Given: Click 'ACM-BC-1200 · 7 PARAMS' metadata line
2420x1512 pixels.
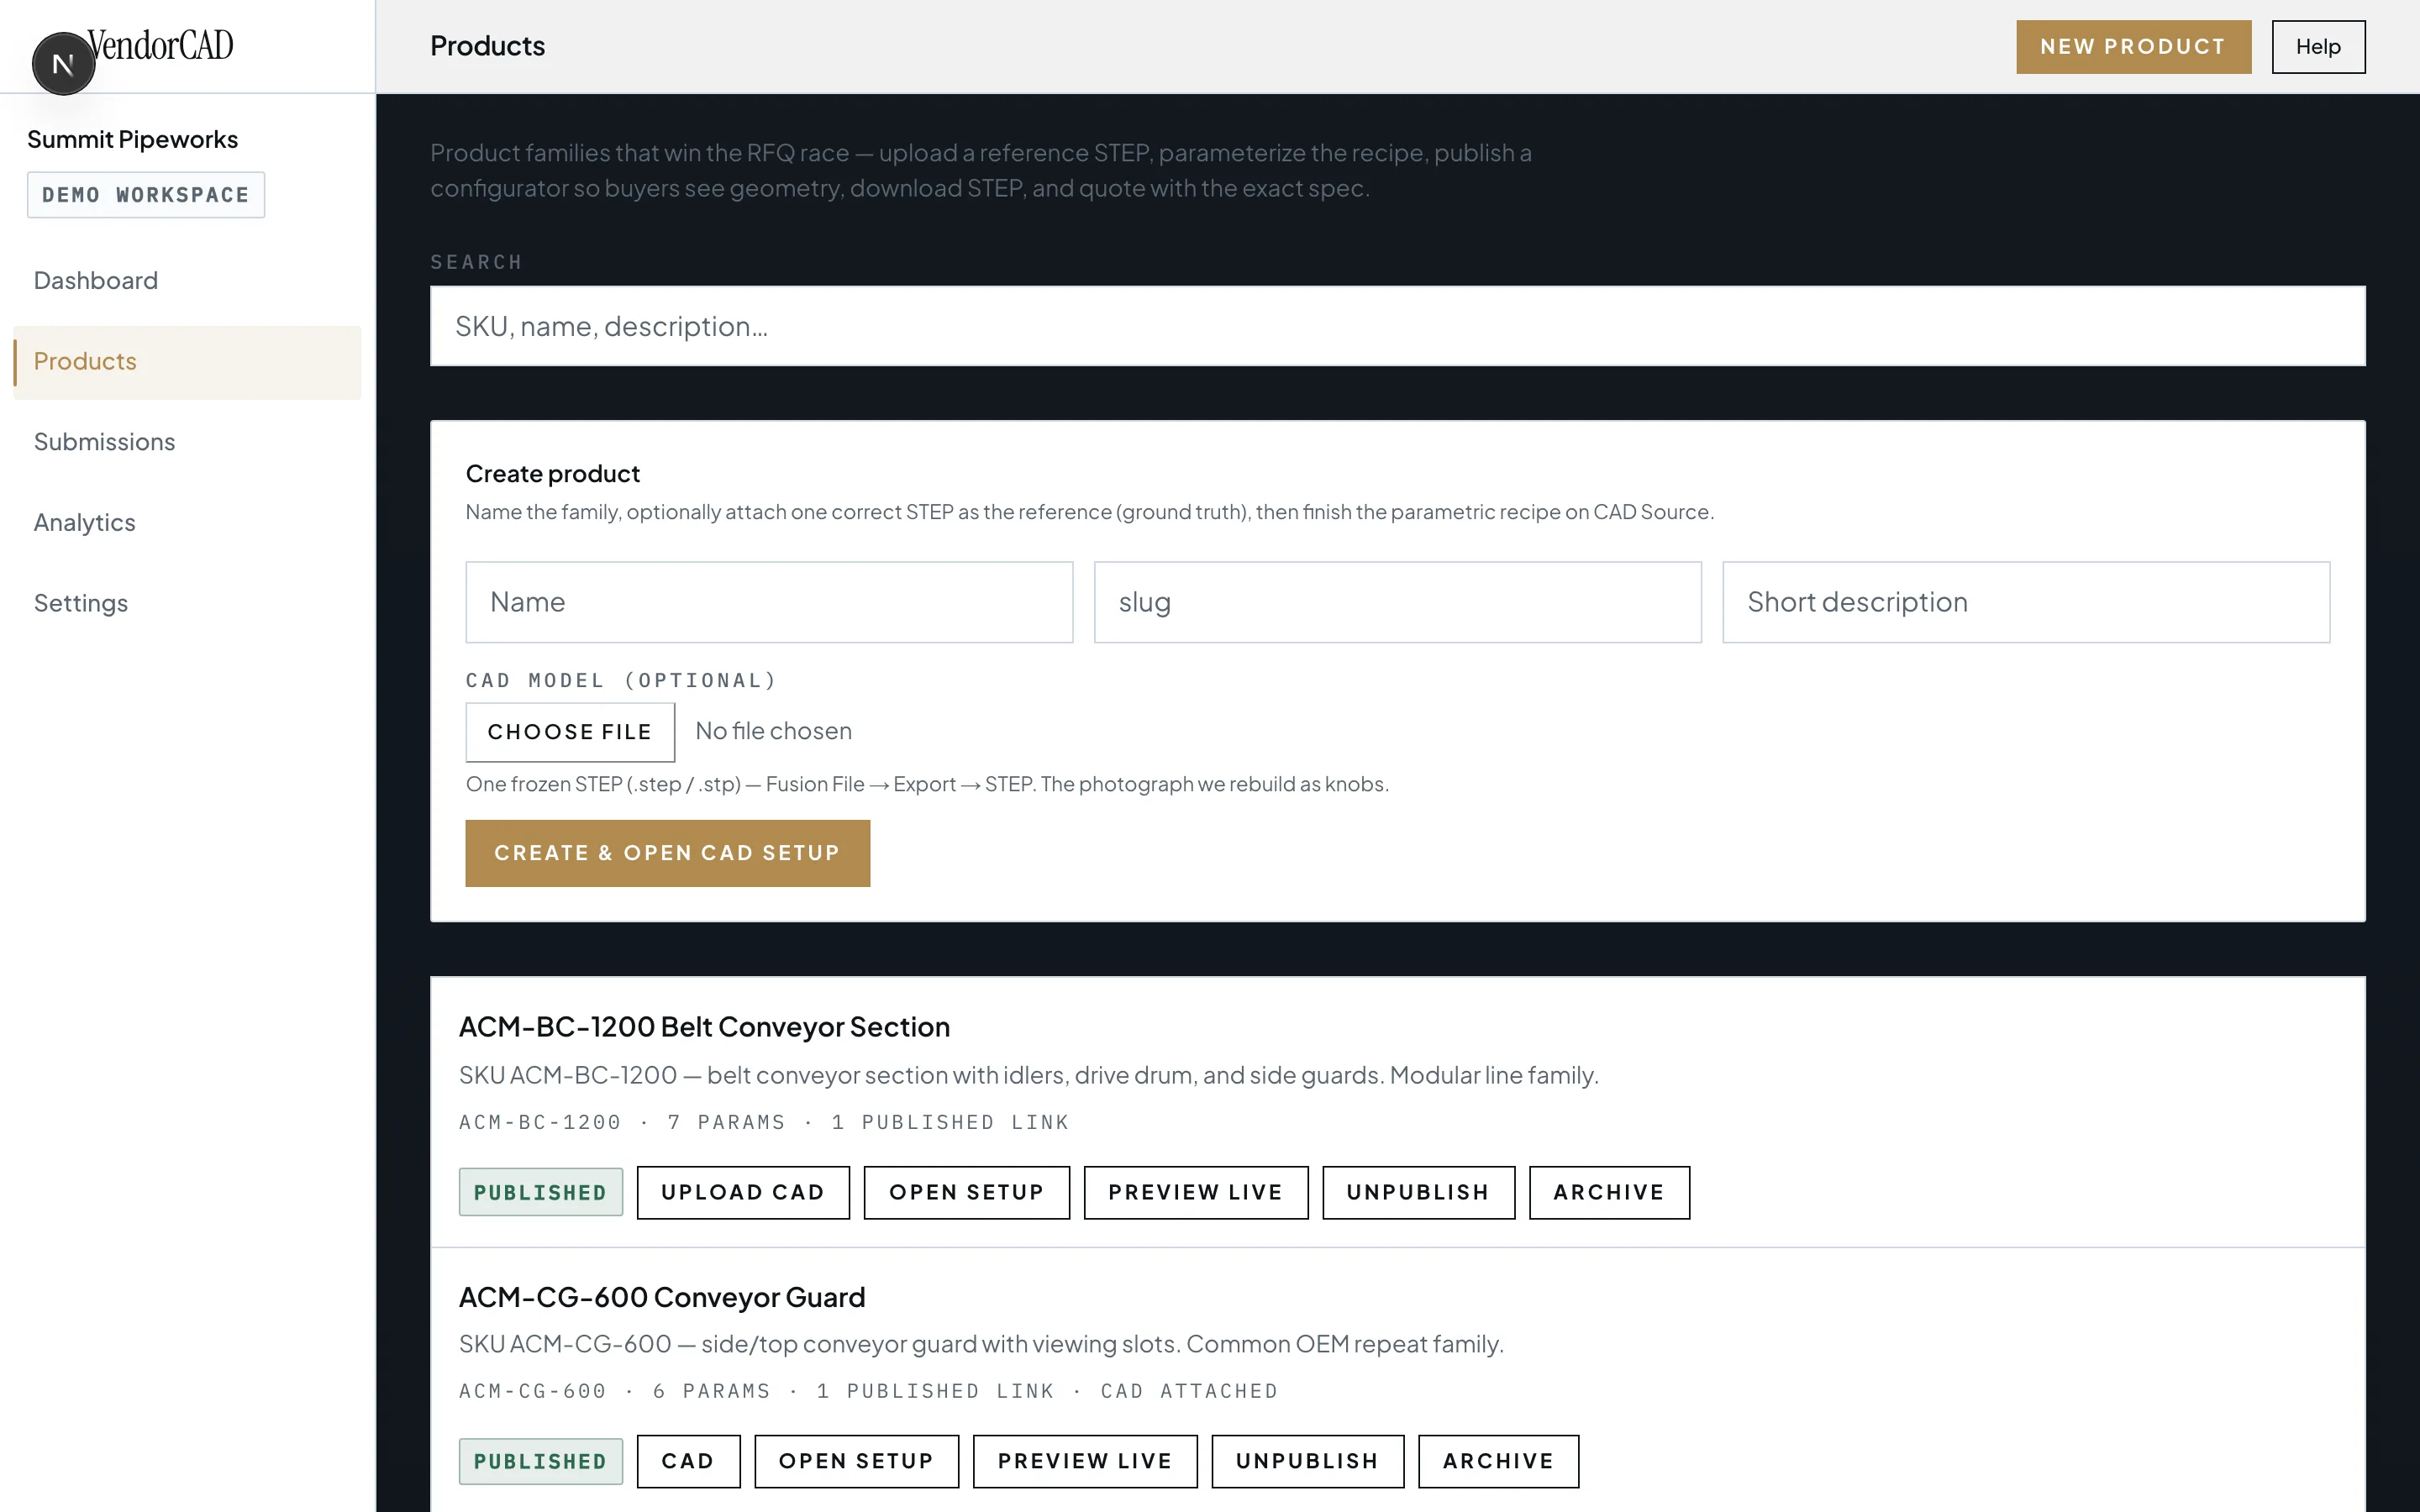Looking at the screenshot, I should click(764, 1122).
